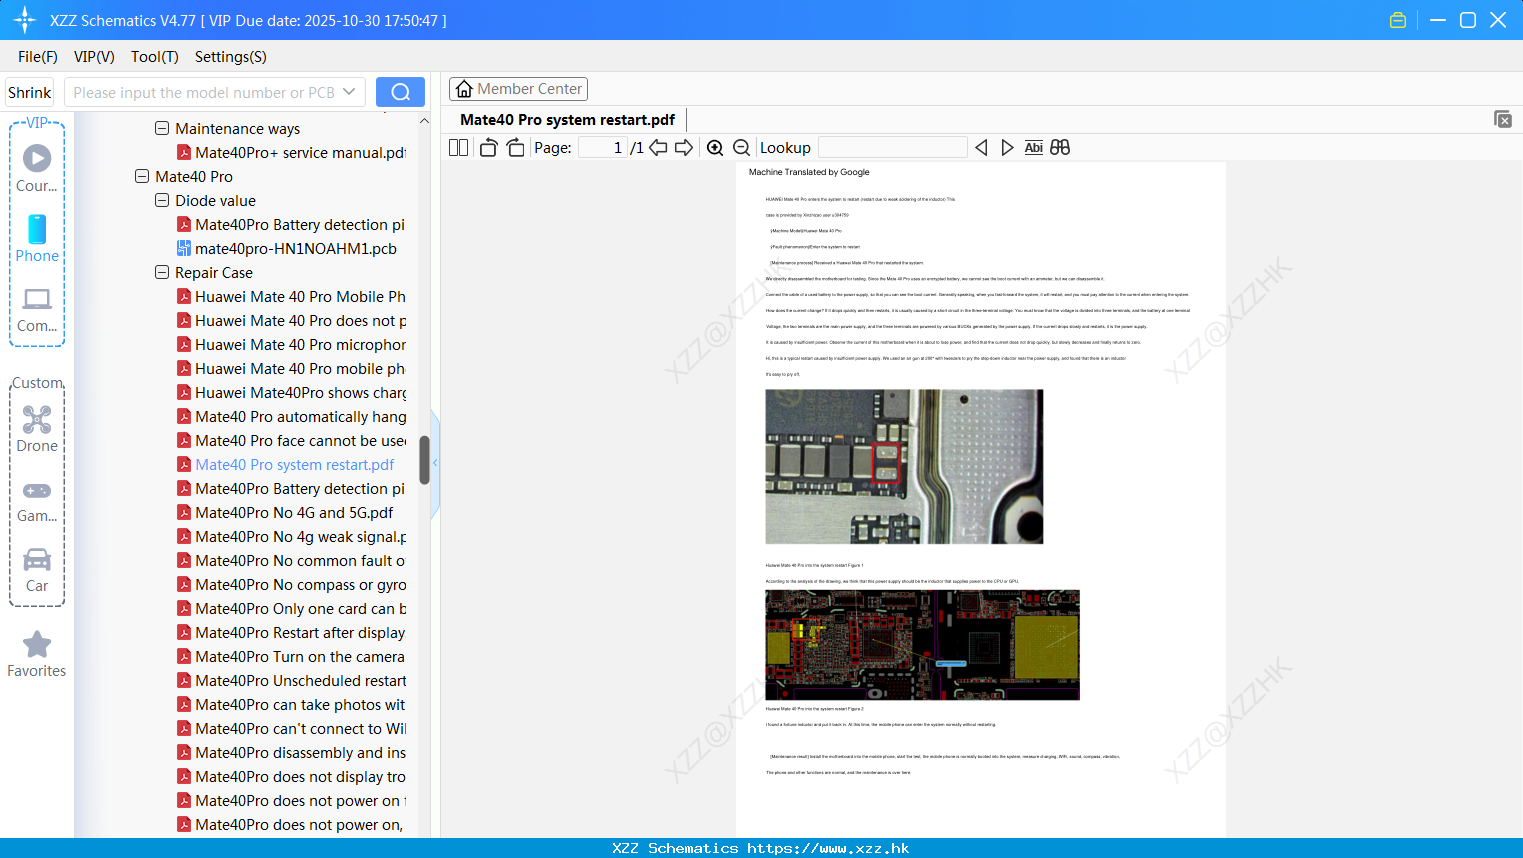Image resolution: width=1523 pixels, height=858 pixels.
Task: Click the document panel close icon at top right
Action: click(x=1503, y=119)
